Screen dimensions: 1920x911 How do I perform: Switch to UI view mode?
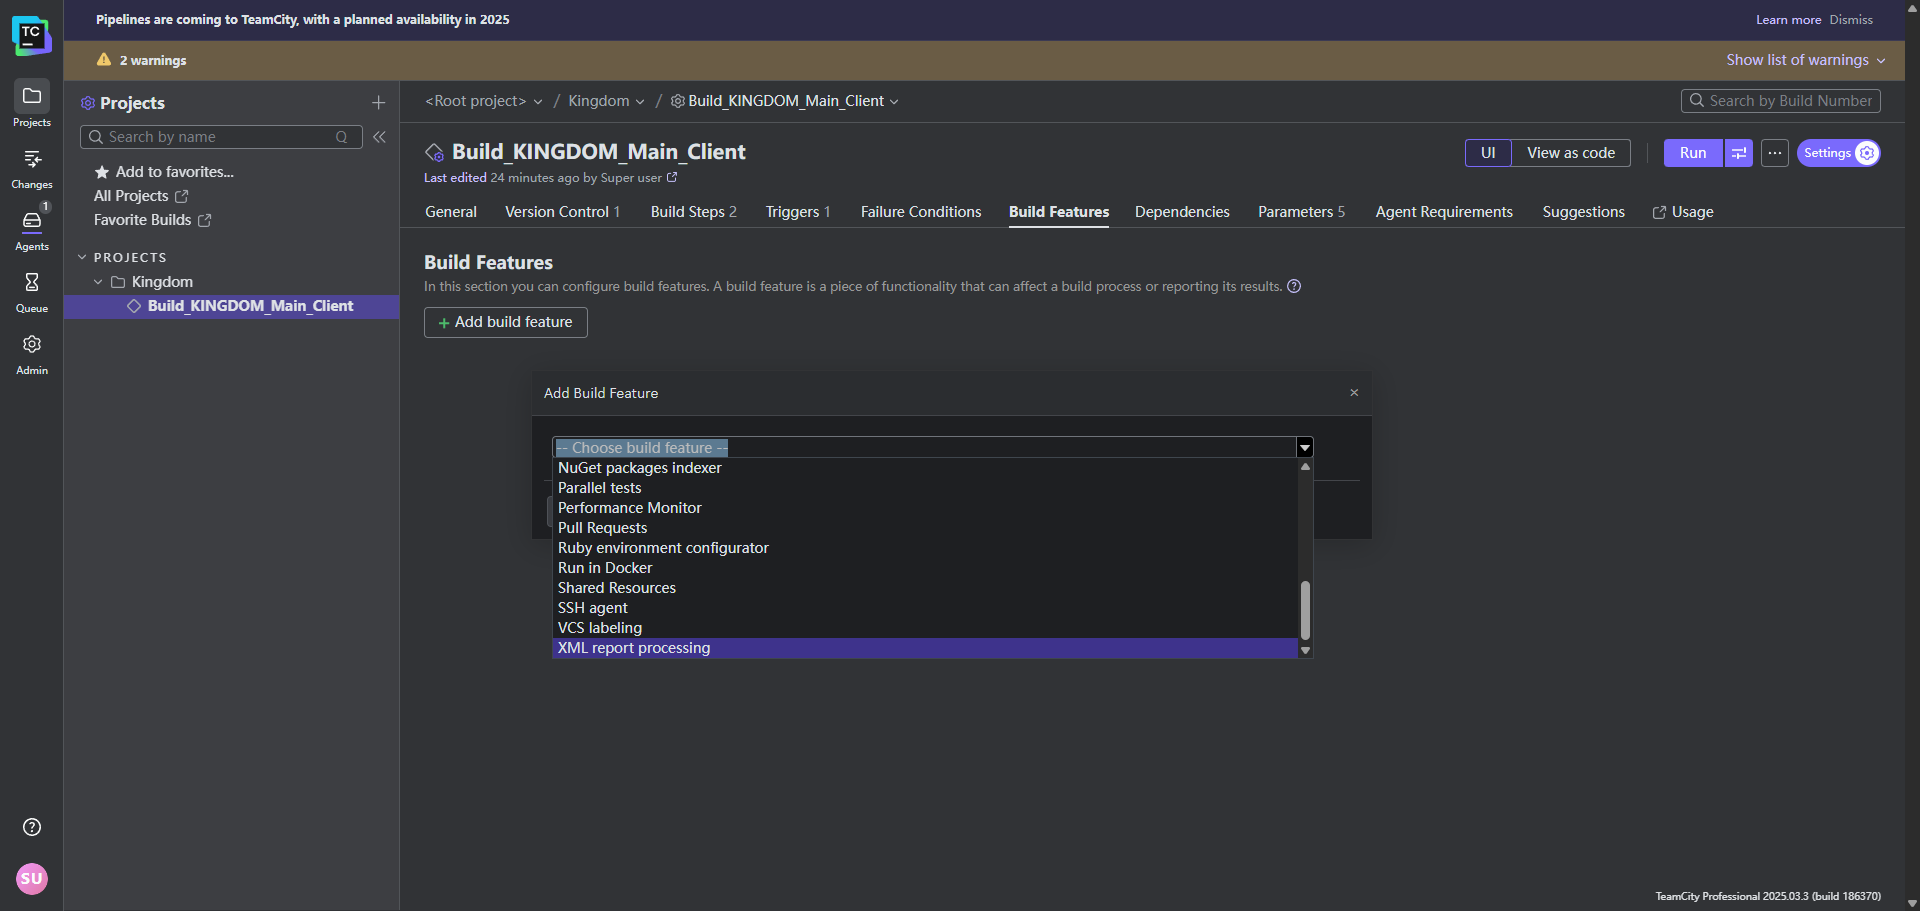pyautogui.click(x=1488, y=153)
